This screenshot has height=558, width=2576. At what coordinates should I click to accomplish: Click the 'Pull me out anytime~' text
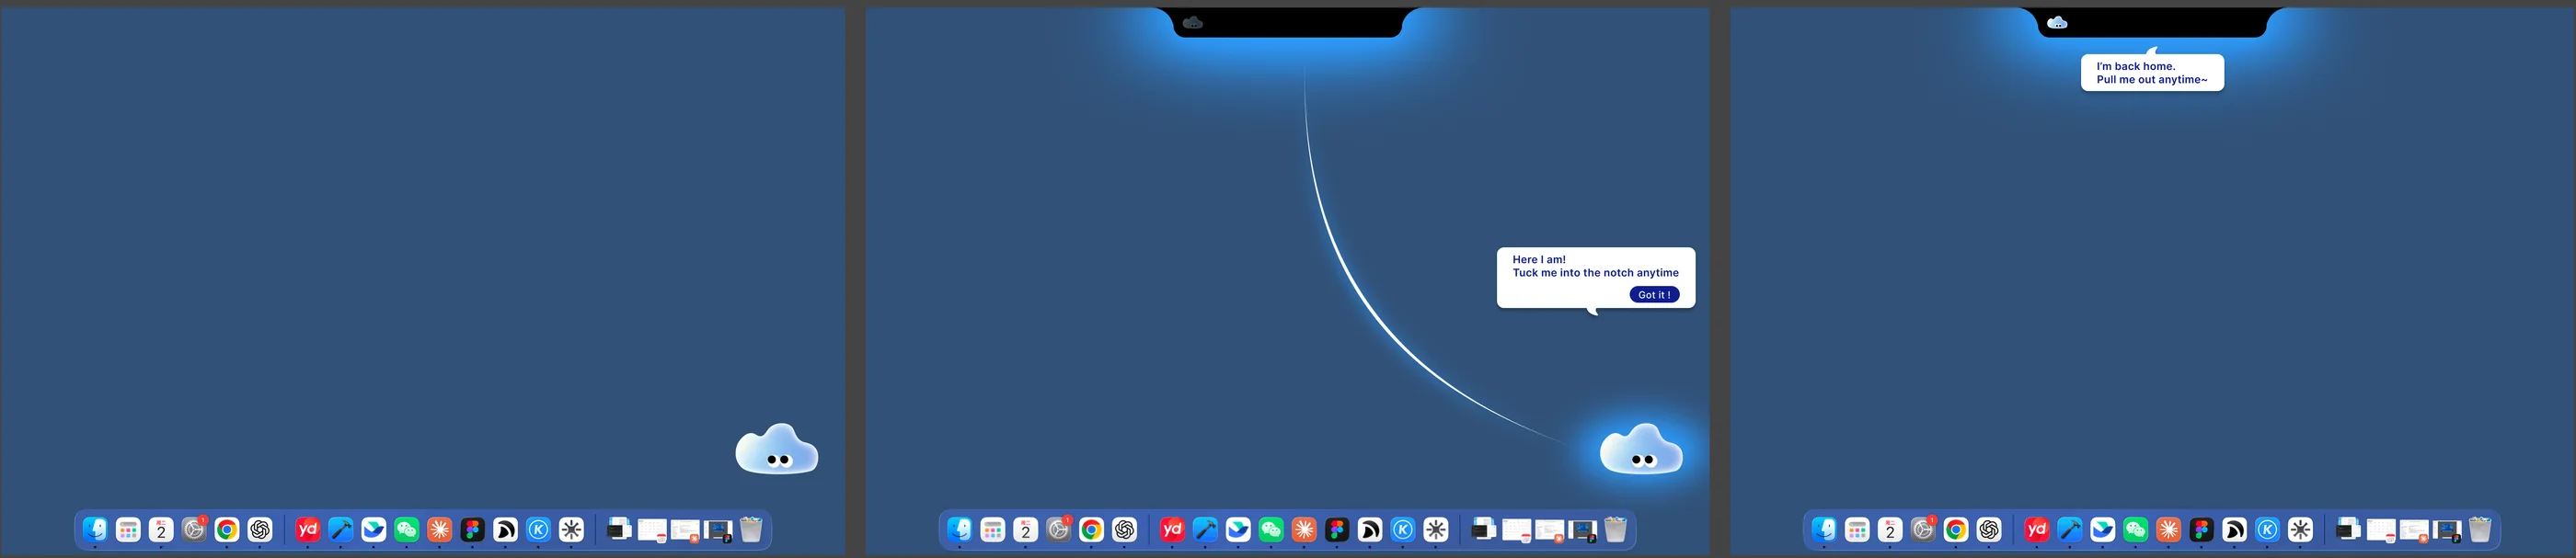click(2152, 79)
